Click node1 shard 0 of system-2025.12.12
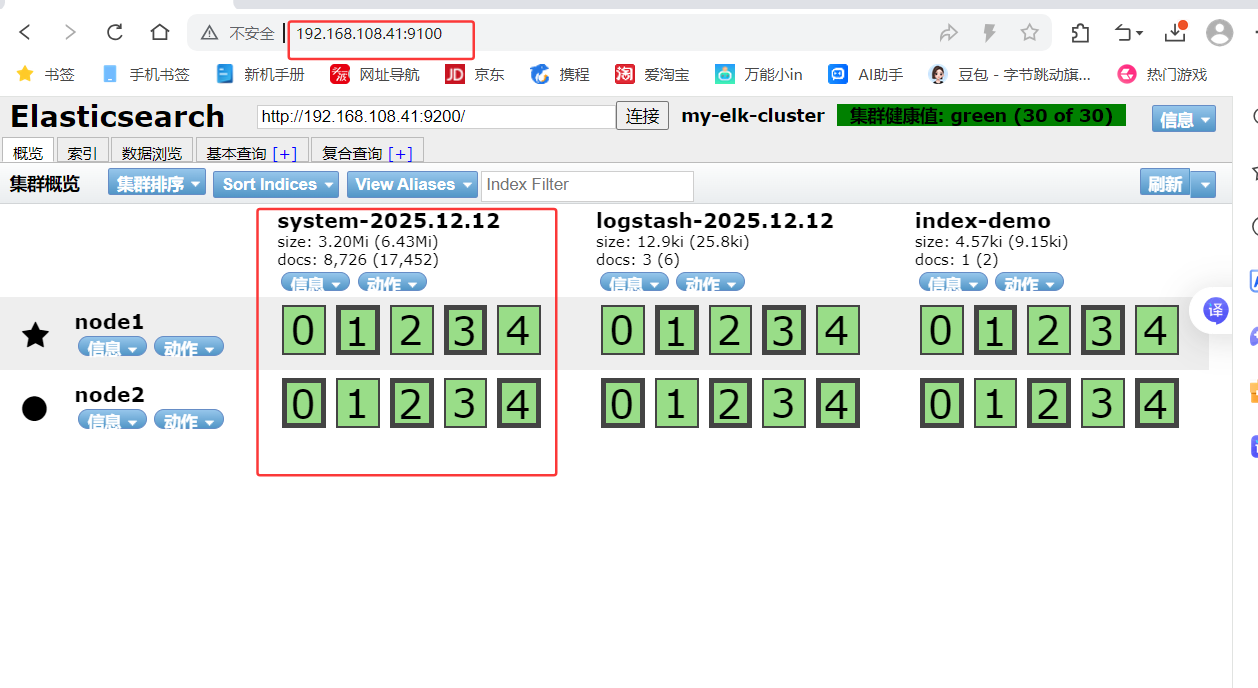 [x=304, y=330]
